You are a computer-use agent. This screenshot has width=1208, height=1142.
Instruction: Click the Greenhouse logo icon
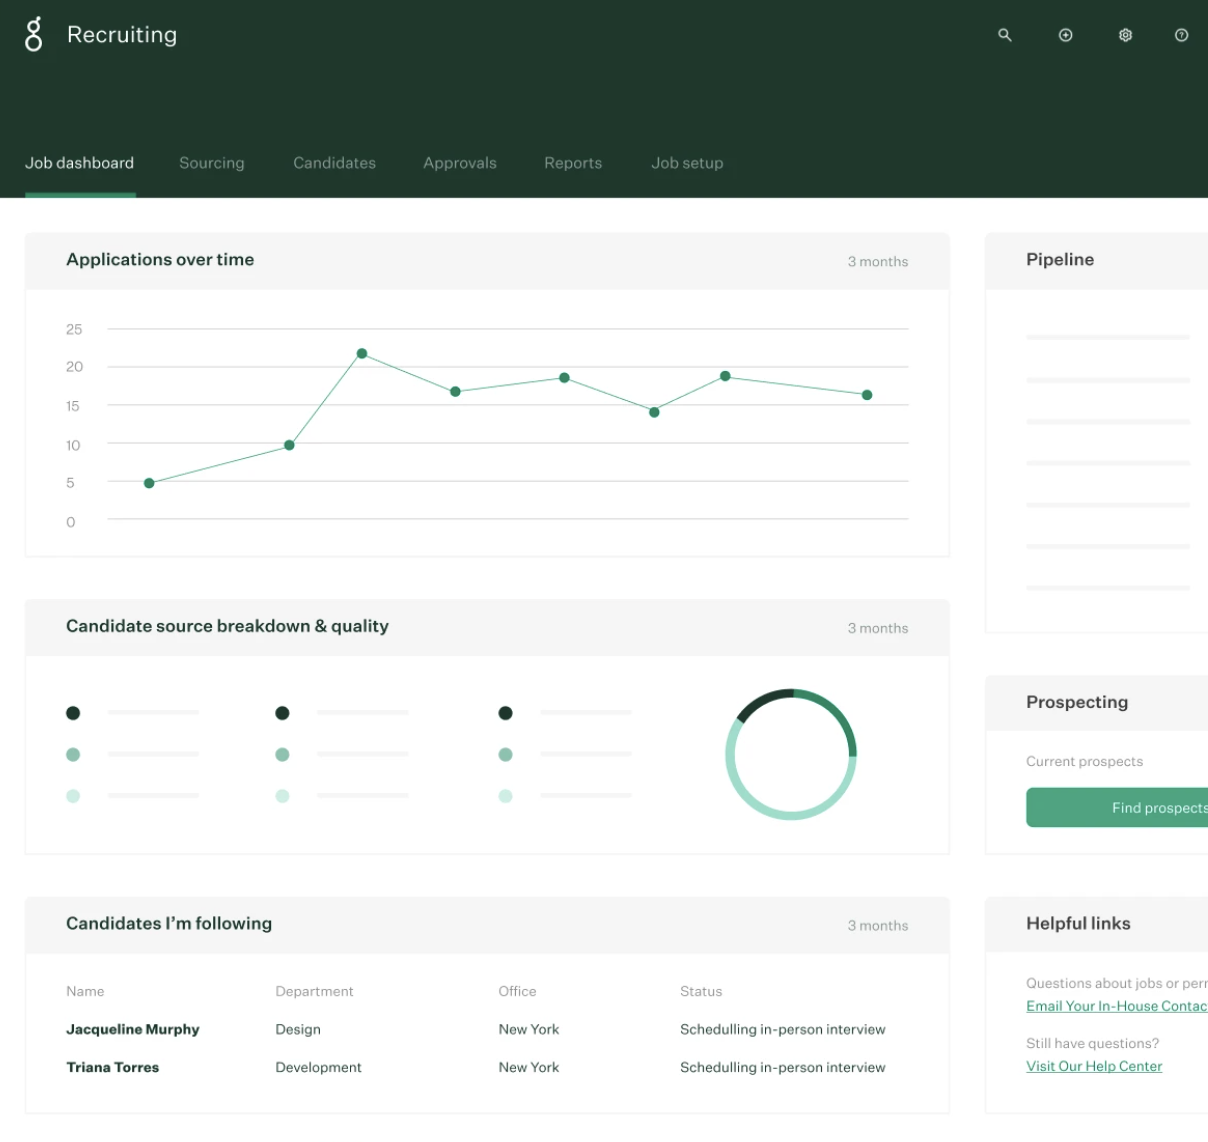[x=34, y=34]
